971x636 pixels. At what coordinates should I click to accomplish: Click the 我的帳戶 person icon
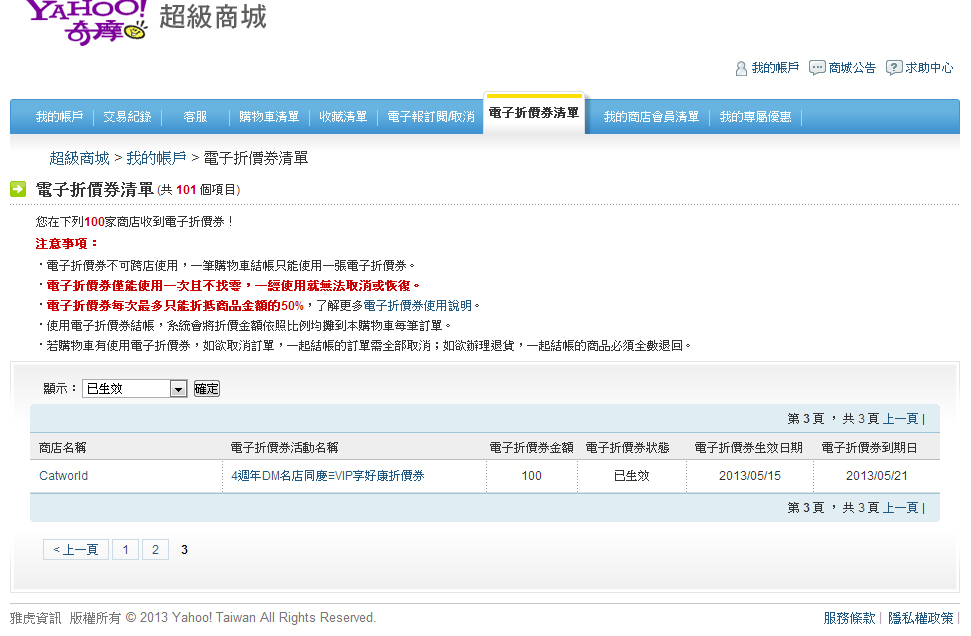pyautogui.click(x=741, y=68)
